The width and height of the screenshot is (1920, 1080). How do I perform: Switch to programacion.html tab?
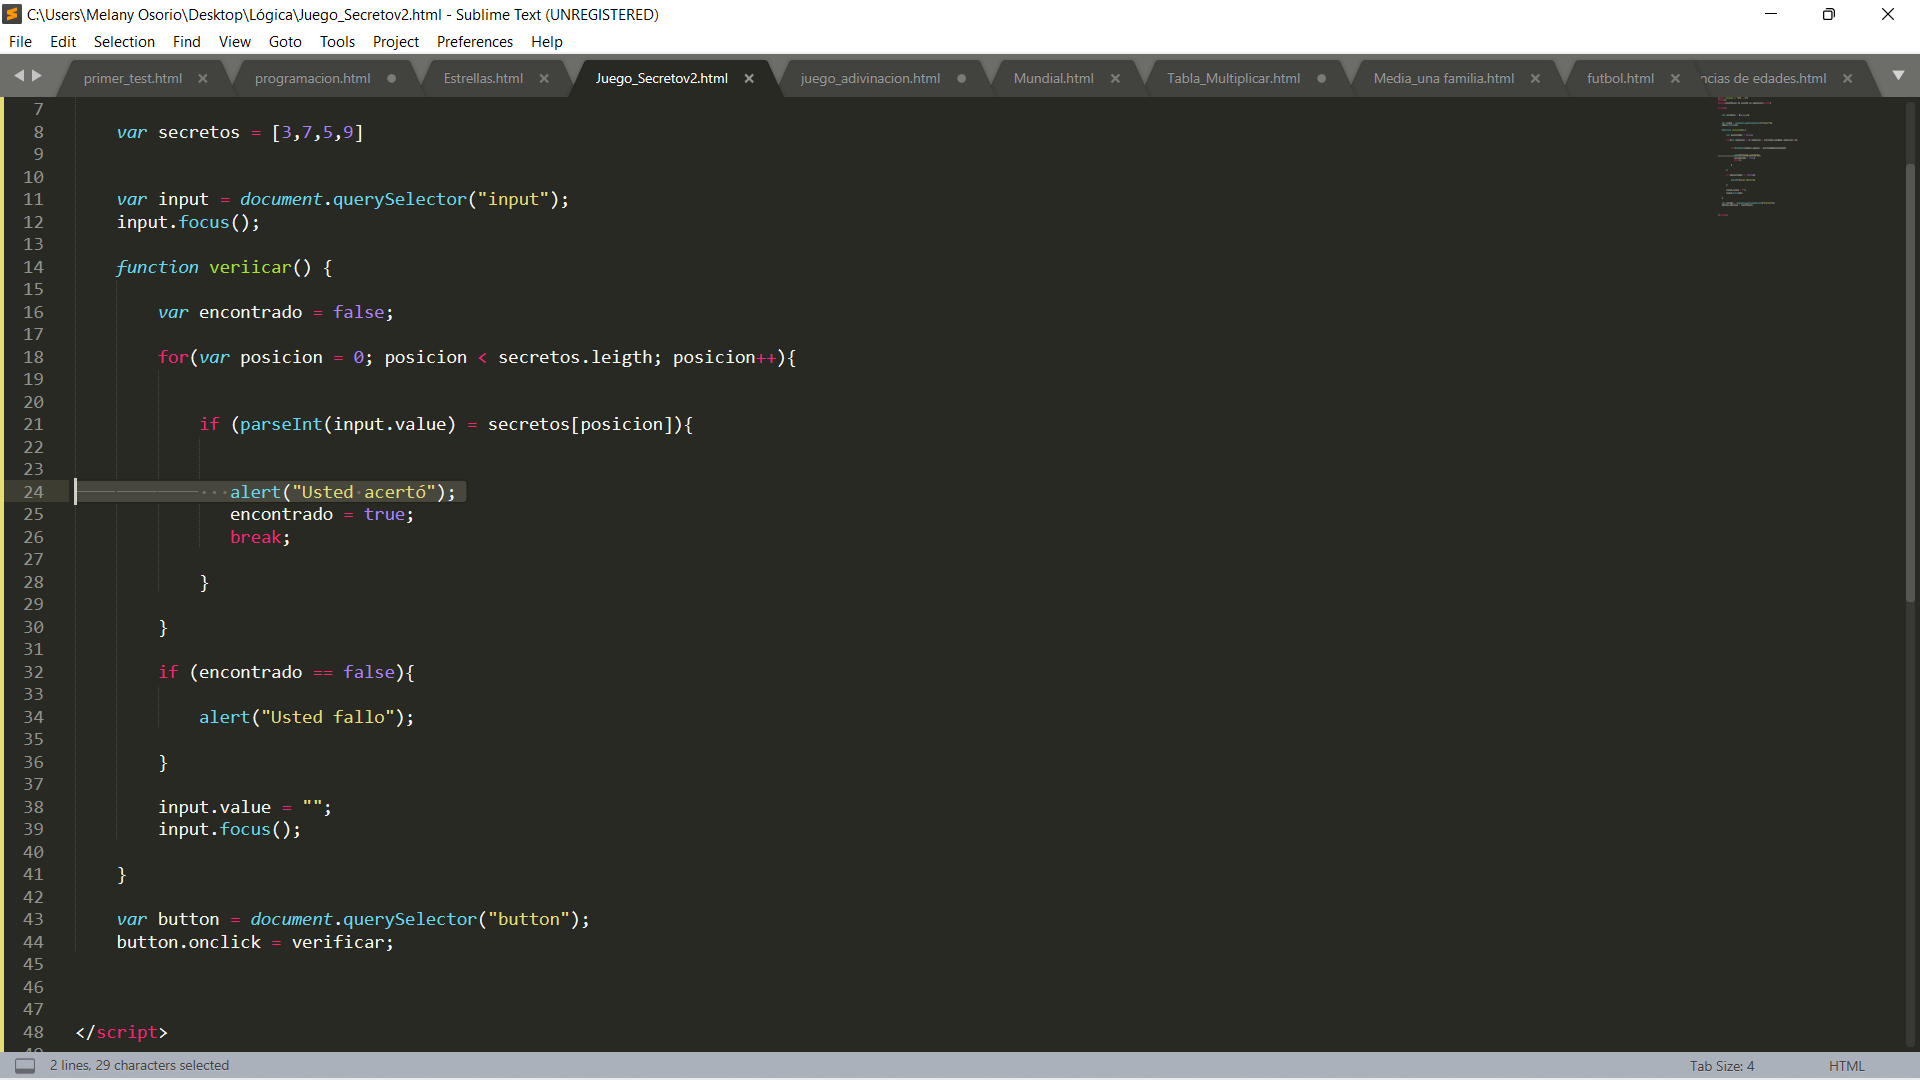[312, 78]
